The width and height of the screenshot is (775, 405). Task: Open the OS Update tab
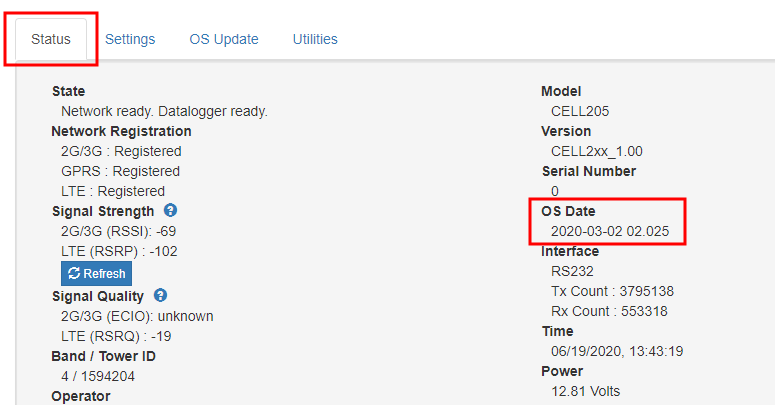click(224, 39)
